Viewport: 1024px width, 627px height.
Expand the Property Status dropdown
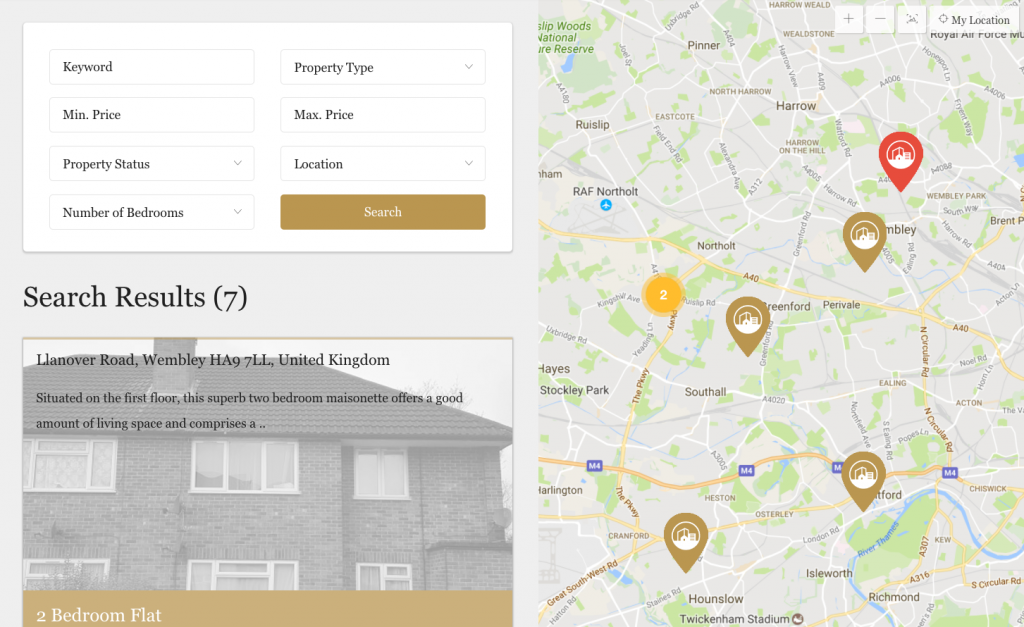point(152,163)
